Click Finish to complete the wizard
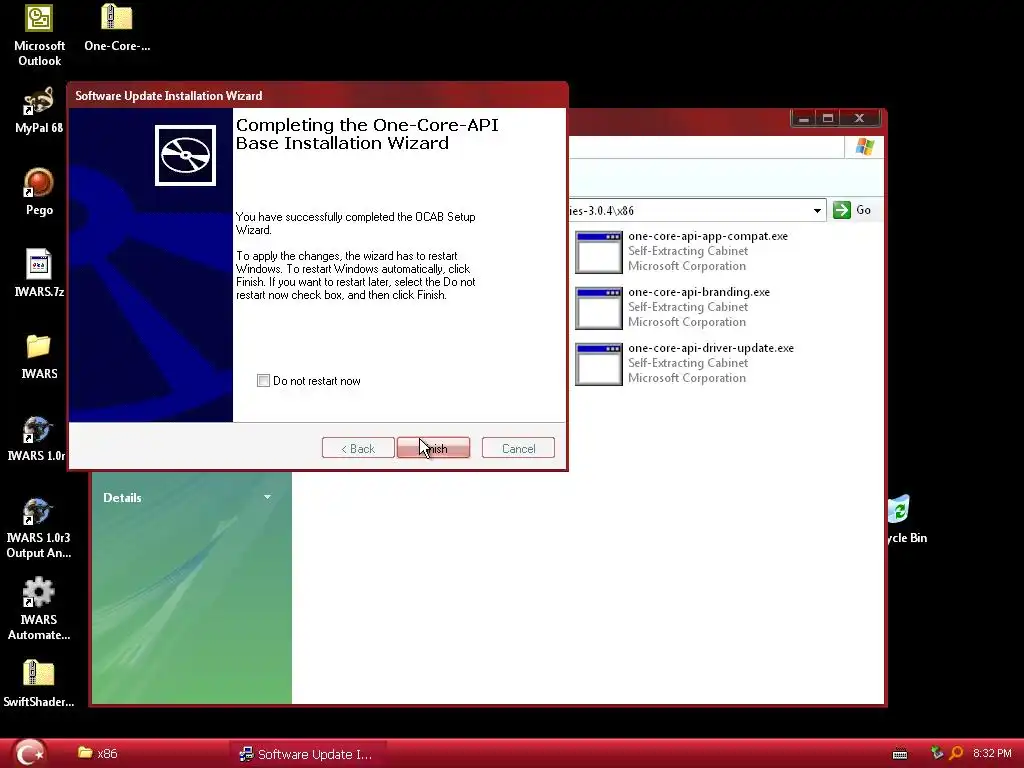1024x768 pixels. coord(433,448)
